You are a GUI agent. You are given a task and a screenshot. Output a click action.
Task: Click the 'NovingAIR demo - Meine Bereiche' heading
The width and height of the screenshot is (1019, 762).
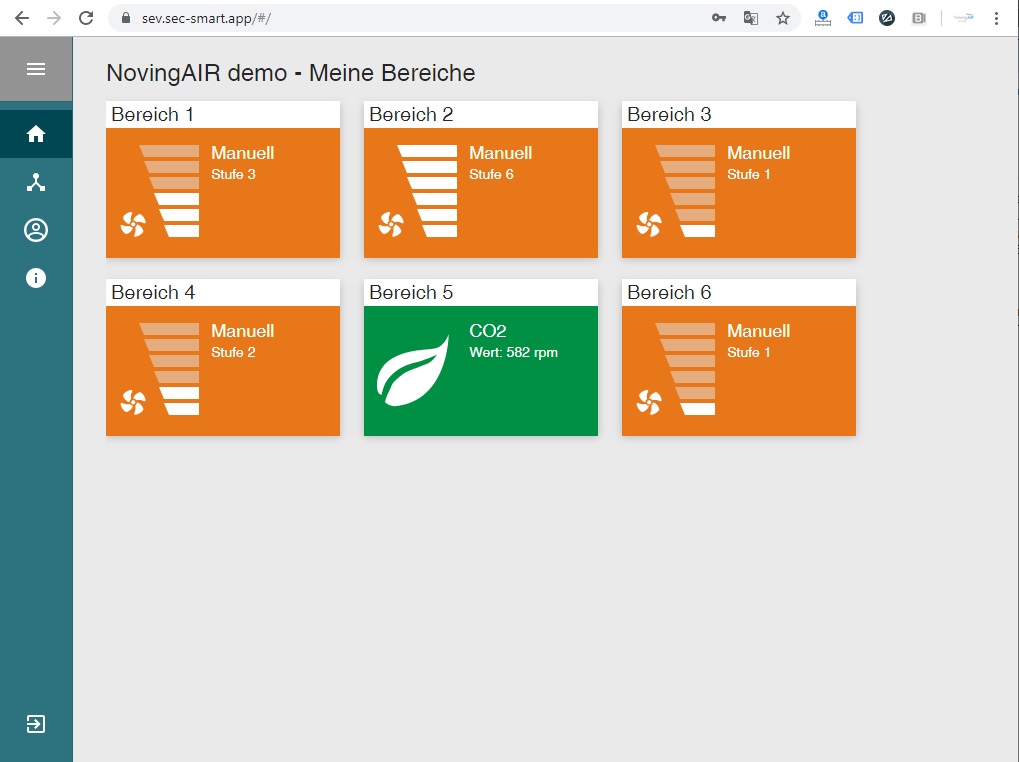coord(290,73)
